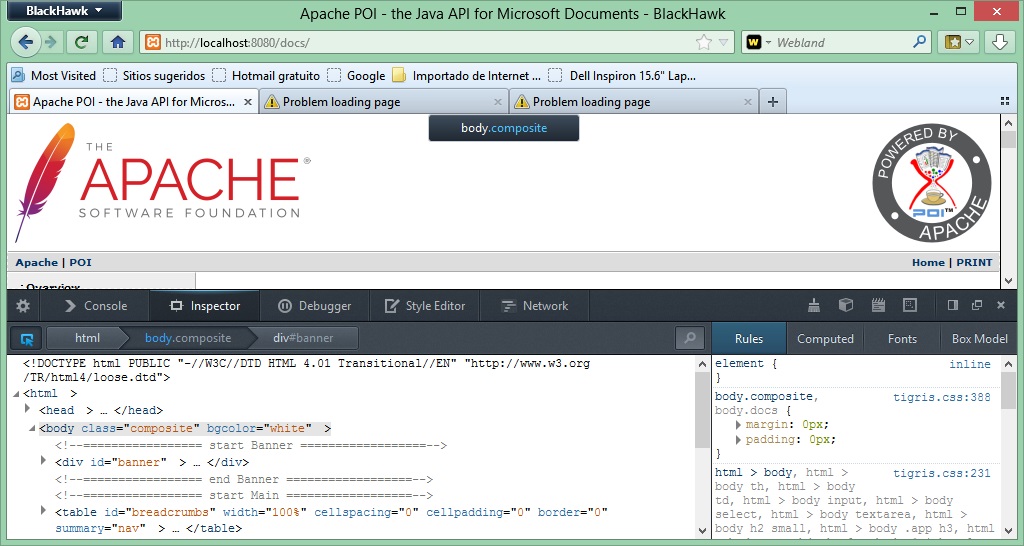
Task: Reload the page with the refresh icon
Action: pyautogui.click(x=82, y=42)
